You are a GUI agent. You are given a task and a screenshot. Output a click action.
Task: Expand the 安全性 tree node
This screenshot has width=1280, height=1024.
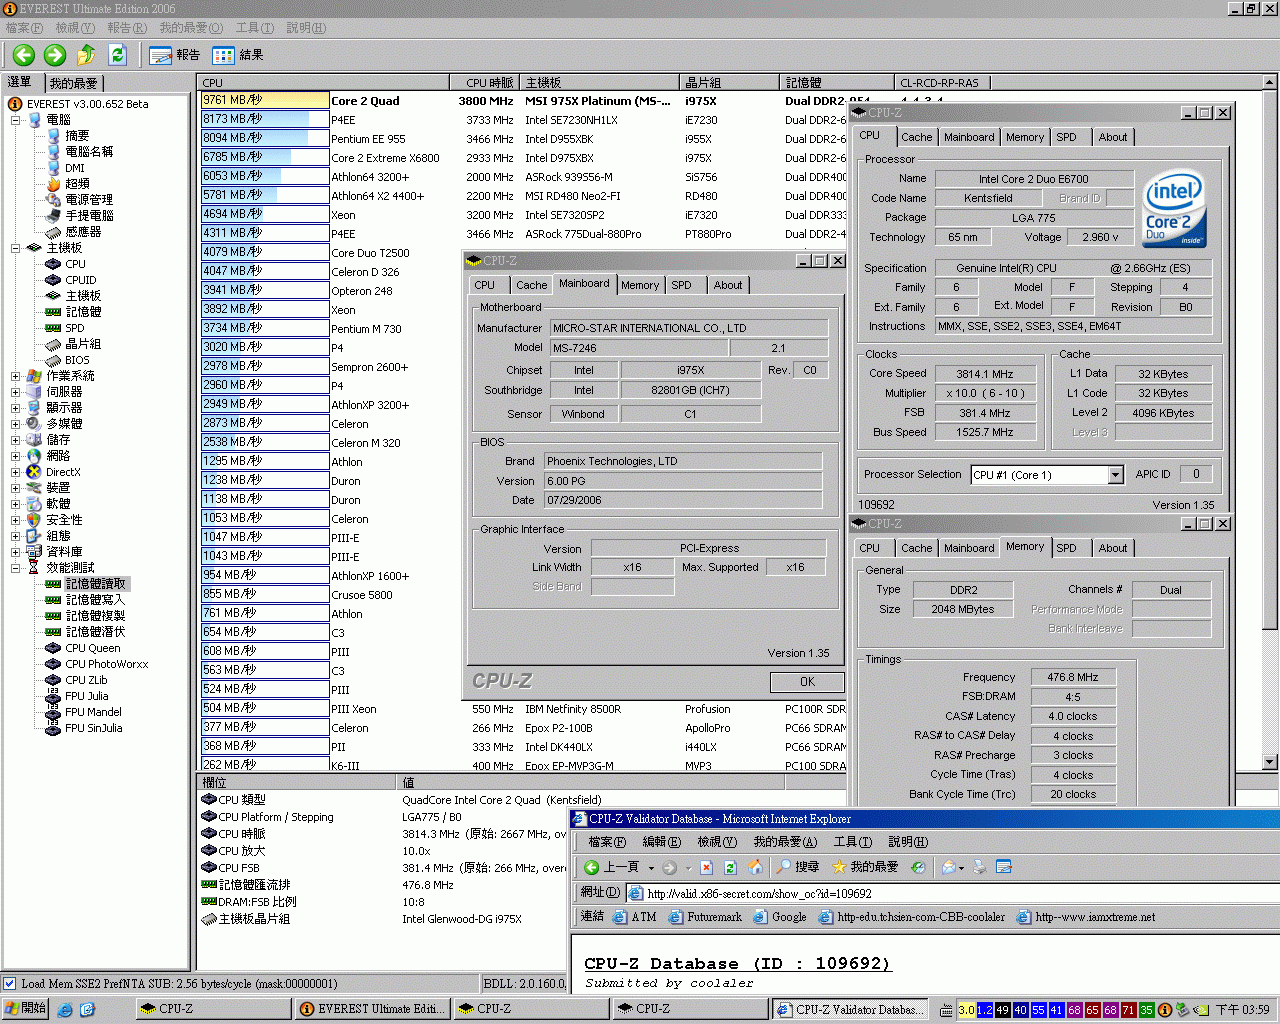coord(16,520)
